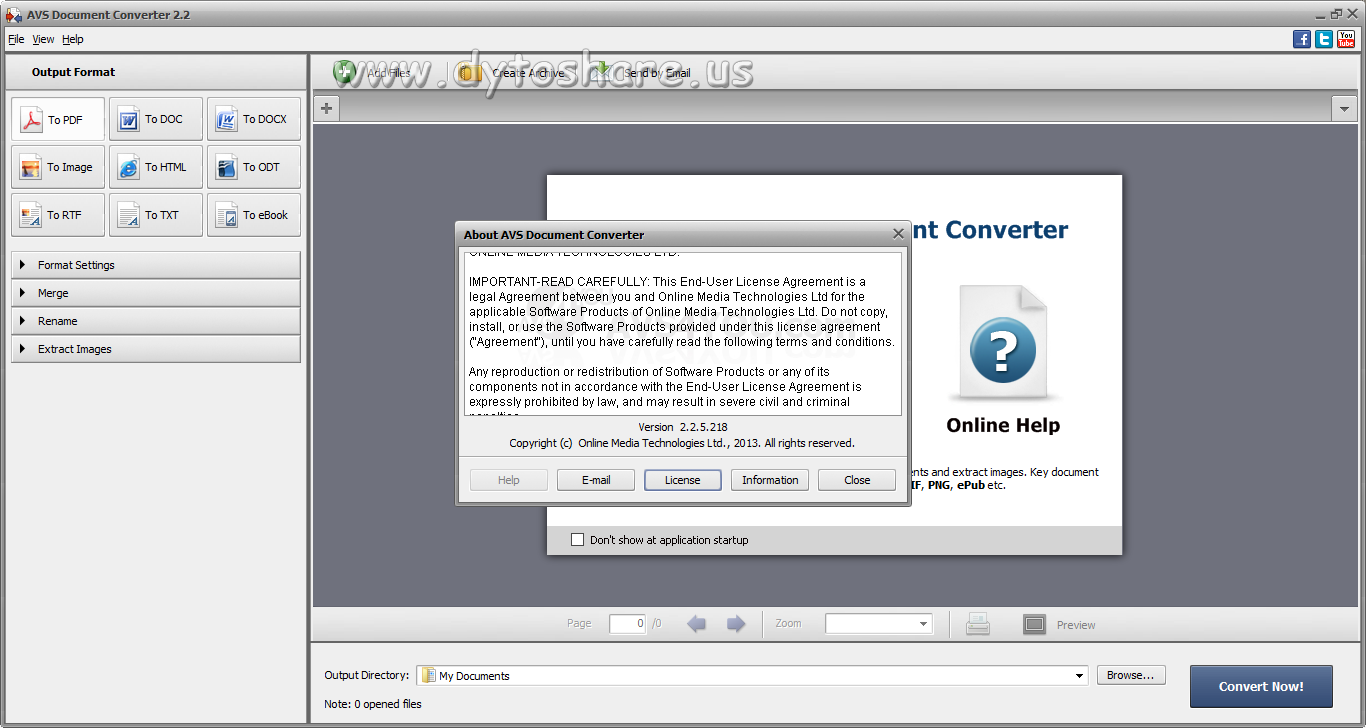
Task: Check Don't show at application startup
Action: 577,539
